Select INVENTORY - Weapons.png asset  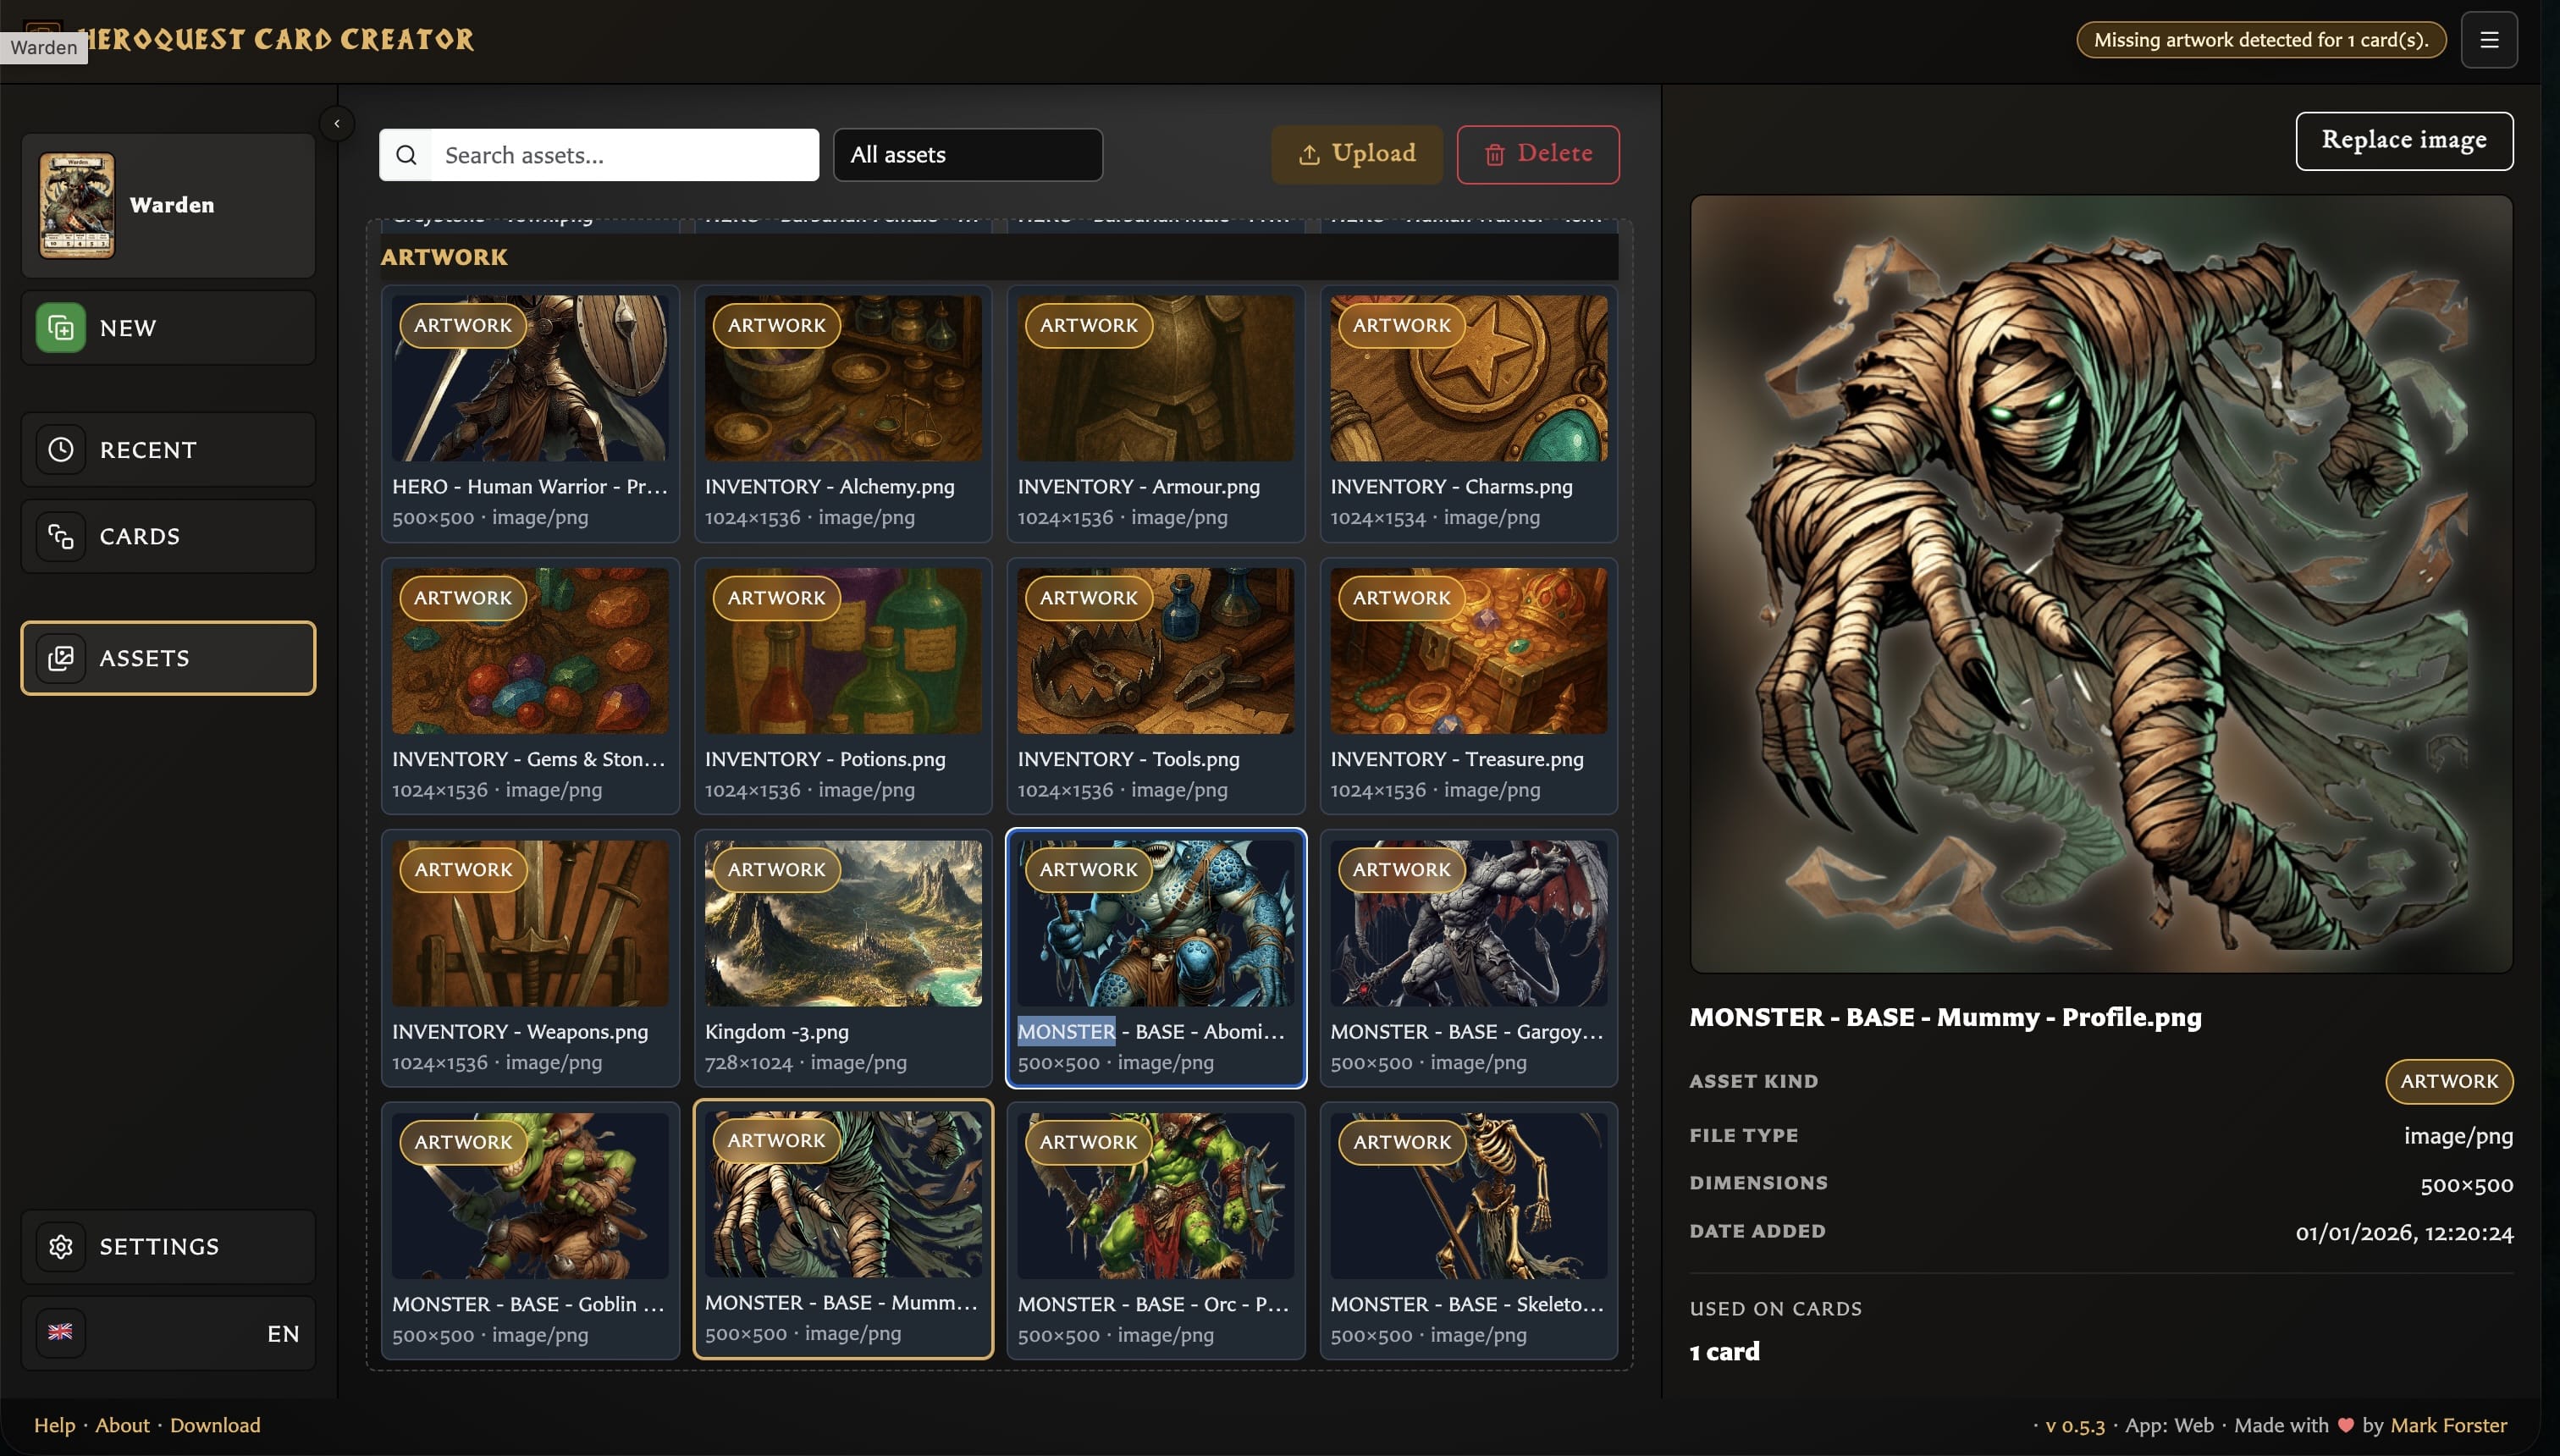coord(530,958)
